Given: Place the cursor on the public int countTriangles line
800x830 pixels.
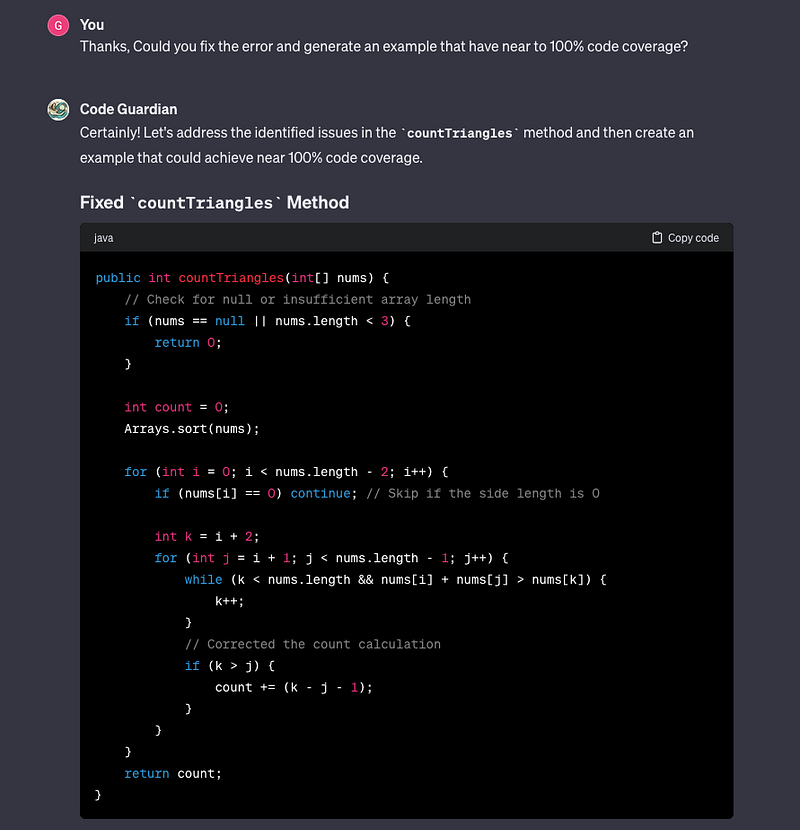Looking at the screenshot, I should click(242, 278).
